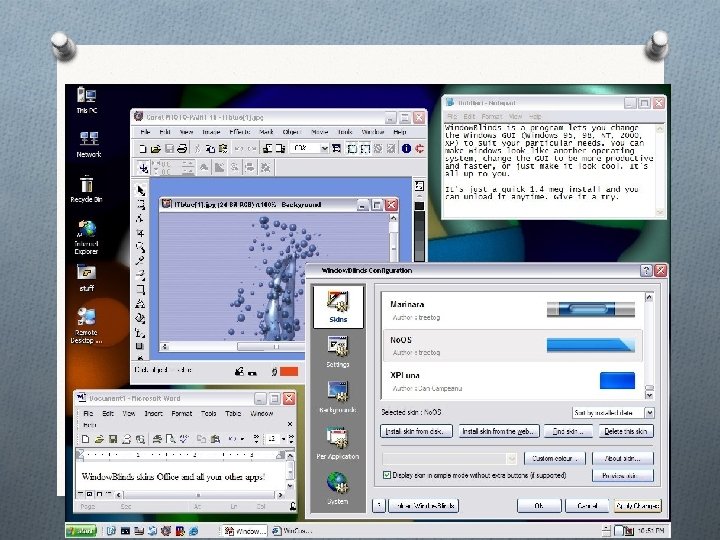Select the XPLuna skin in the list
This screenshot has width=720, height=540.
point(512,381)
